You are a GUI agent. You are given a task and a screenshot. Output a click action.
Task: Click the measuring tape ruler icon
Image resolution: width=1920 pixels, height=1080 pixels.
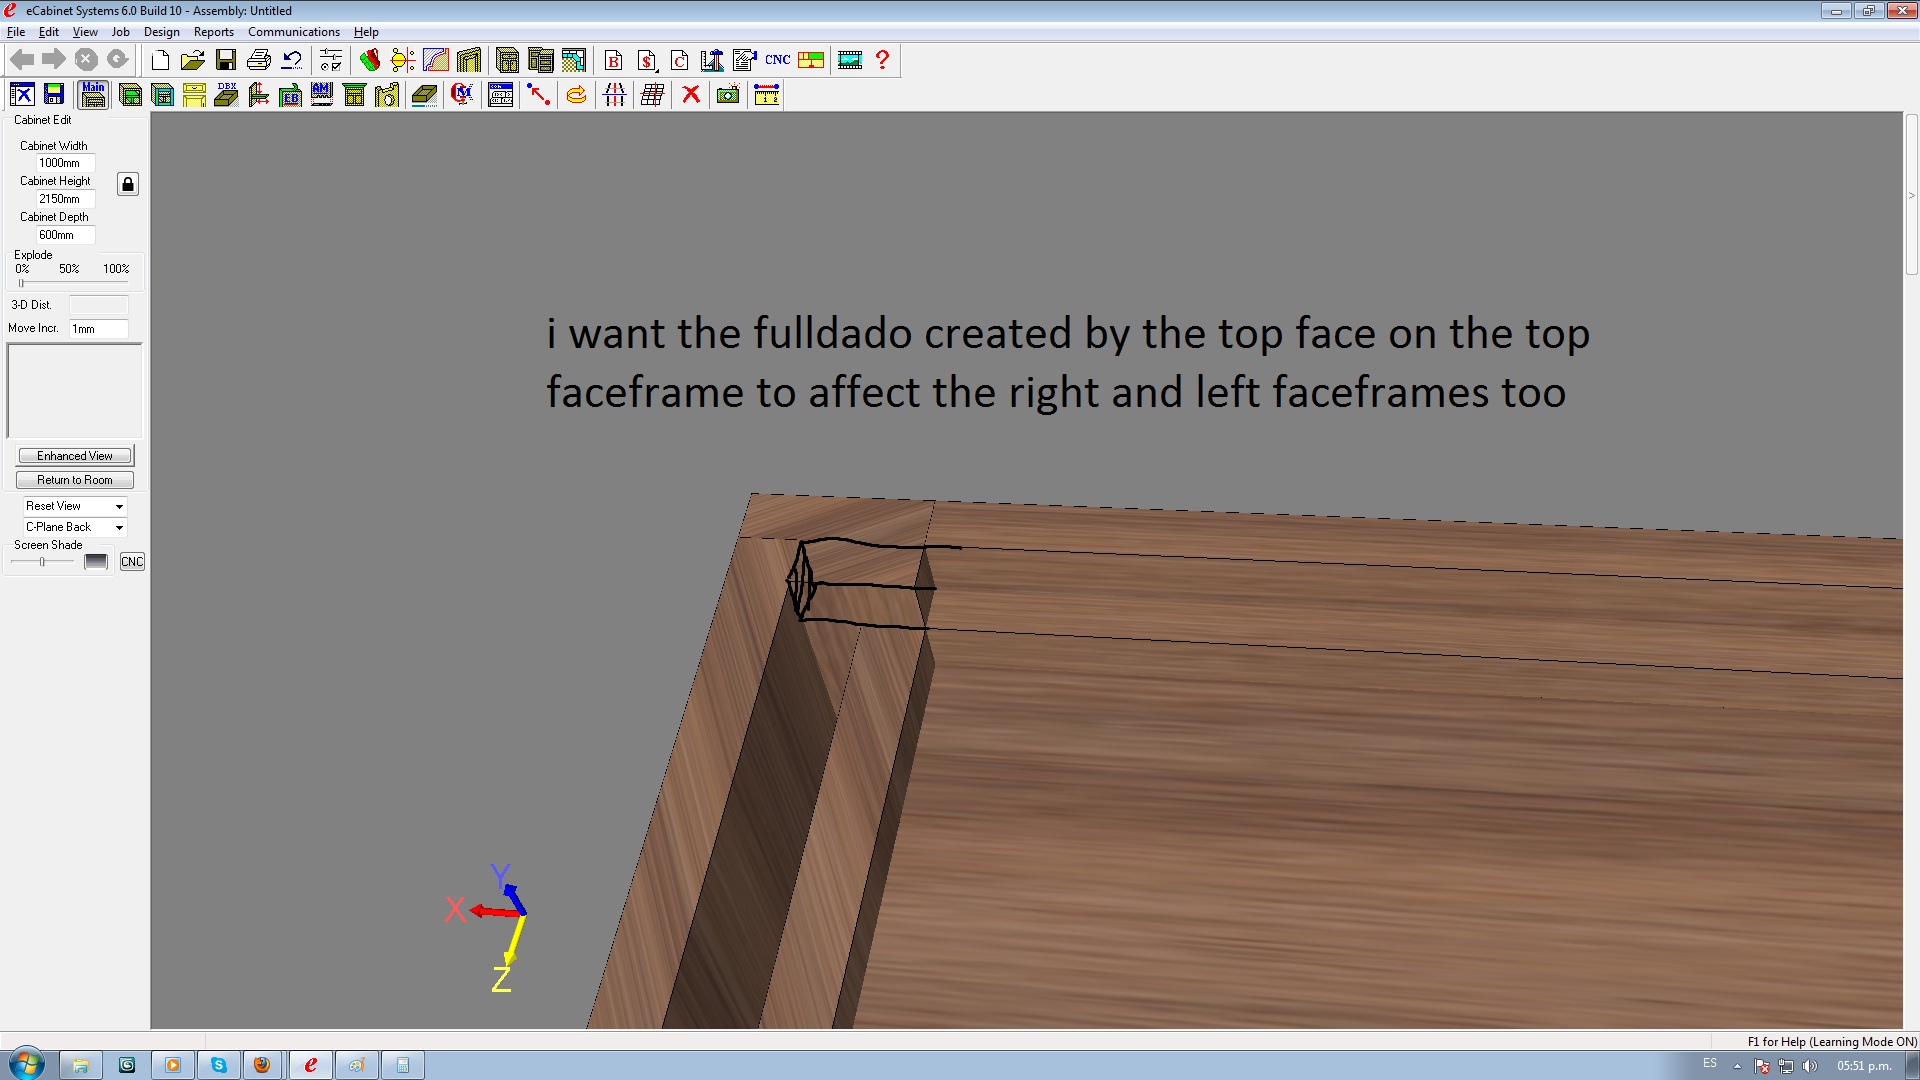[x=766, y=95]
